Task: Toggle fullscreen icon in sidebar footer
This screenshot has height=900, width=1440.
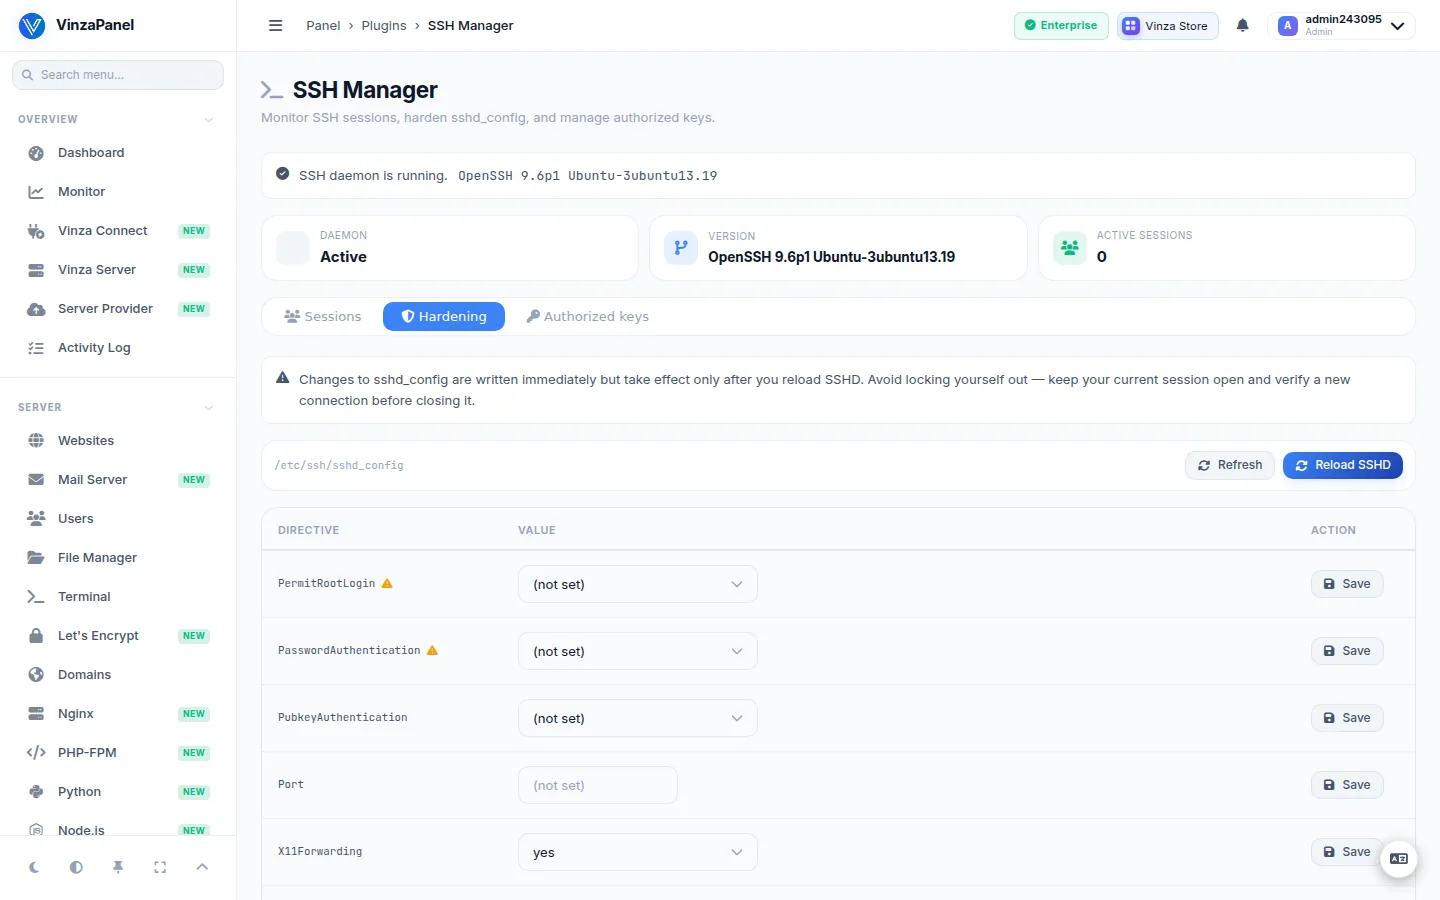Action: click(160, 867)
